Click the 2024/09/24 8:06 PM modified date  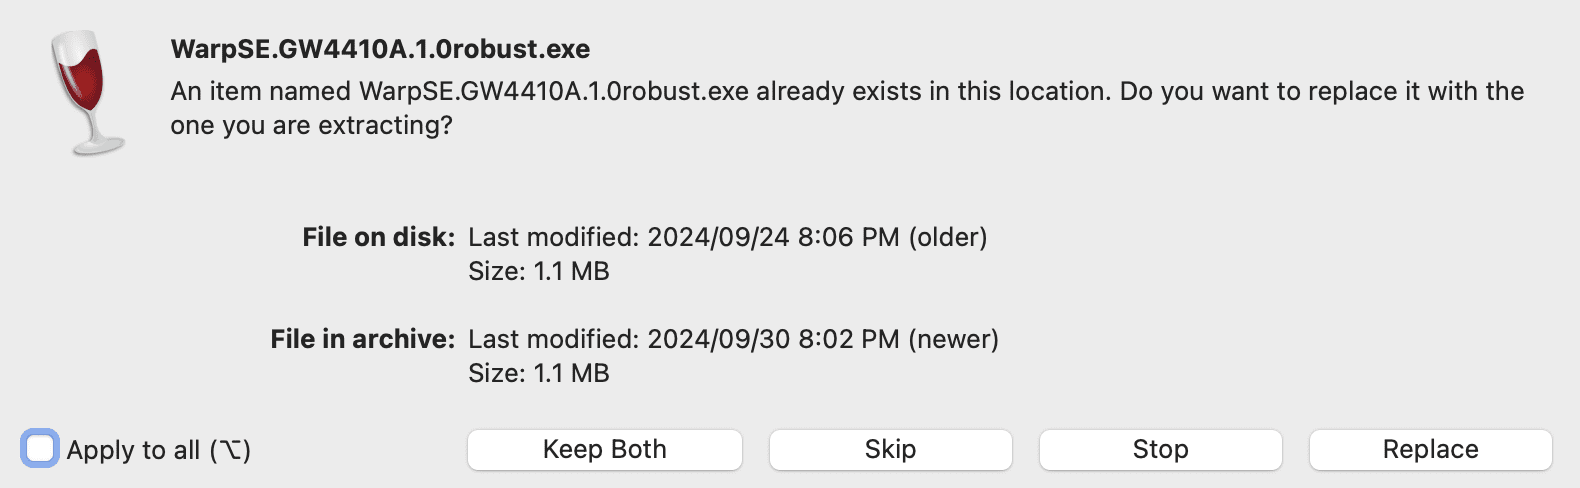773,237
